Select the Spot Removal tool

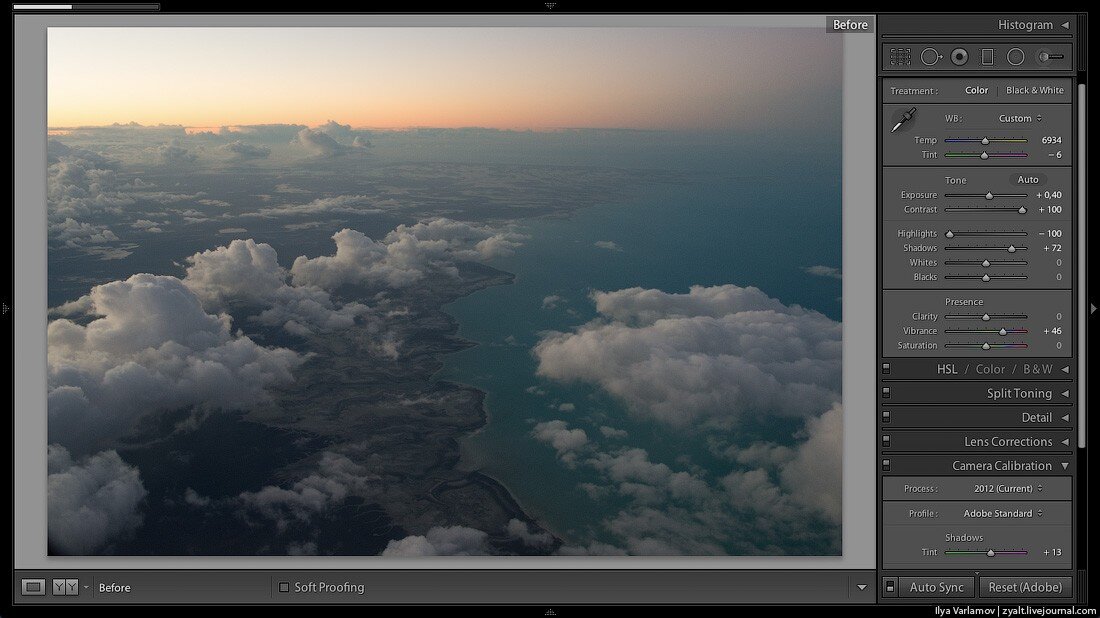pos(931,57)
